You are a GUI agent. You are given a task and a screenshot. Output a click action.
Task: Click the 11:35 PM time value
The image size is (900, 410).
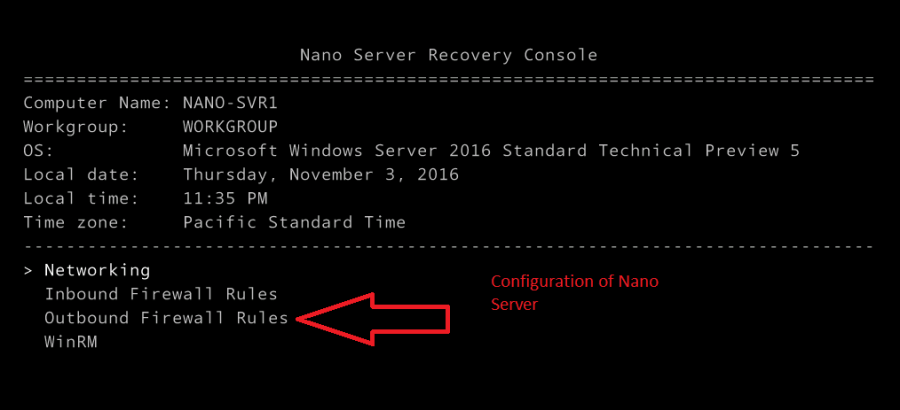coord(225,198)
